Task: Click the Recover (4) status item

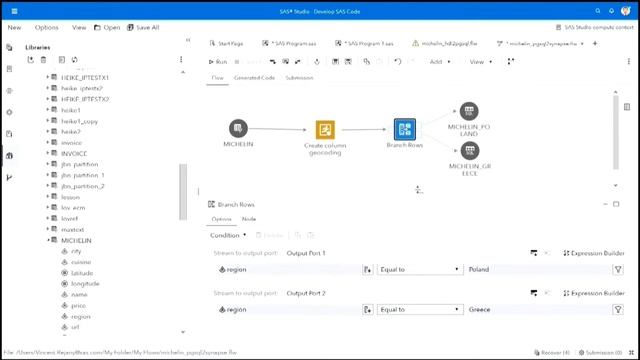Action: (552, 352)
